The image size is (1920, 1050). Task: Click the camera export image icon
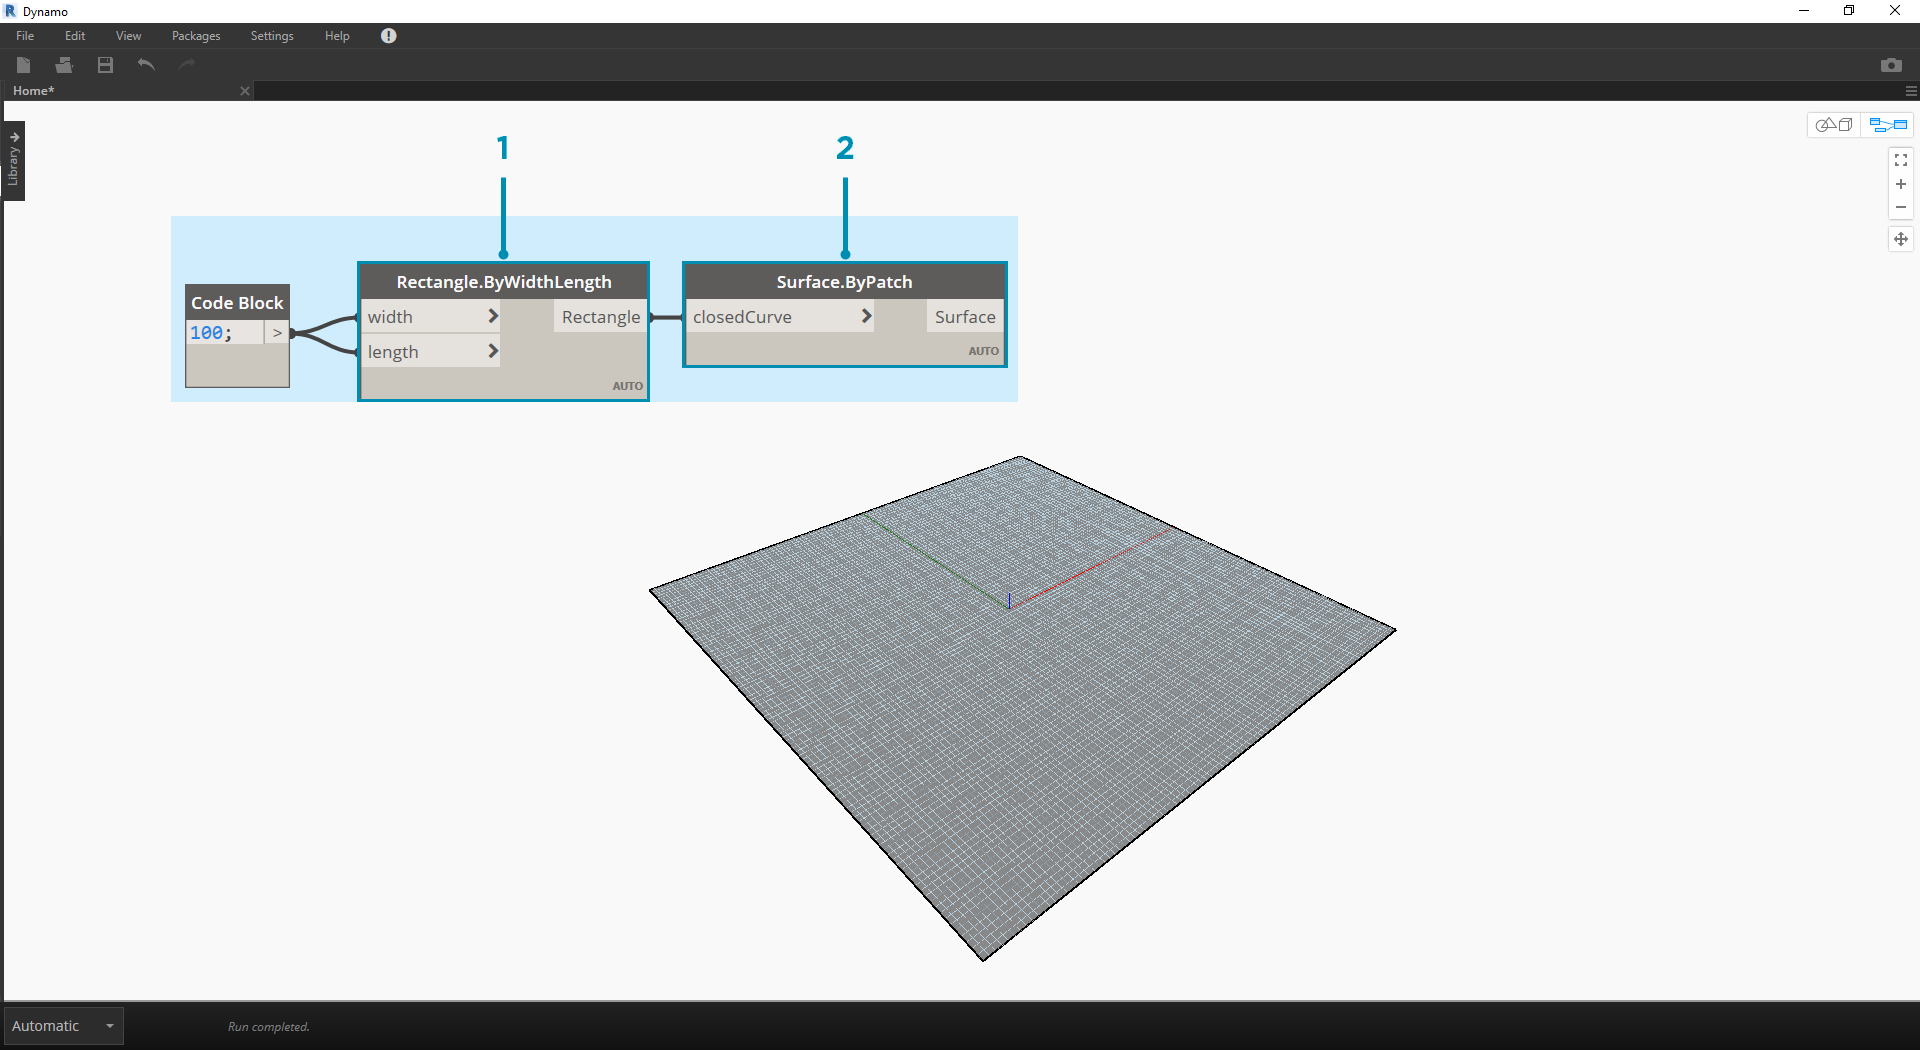1890,65
